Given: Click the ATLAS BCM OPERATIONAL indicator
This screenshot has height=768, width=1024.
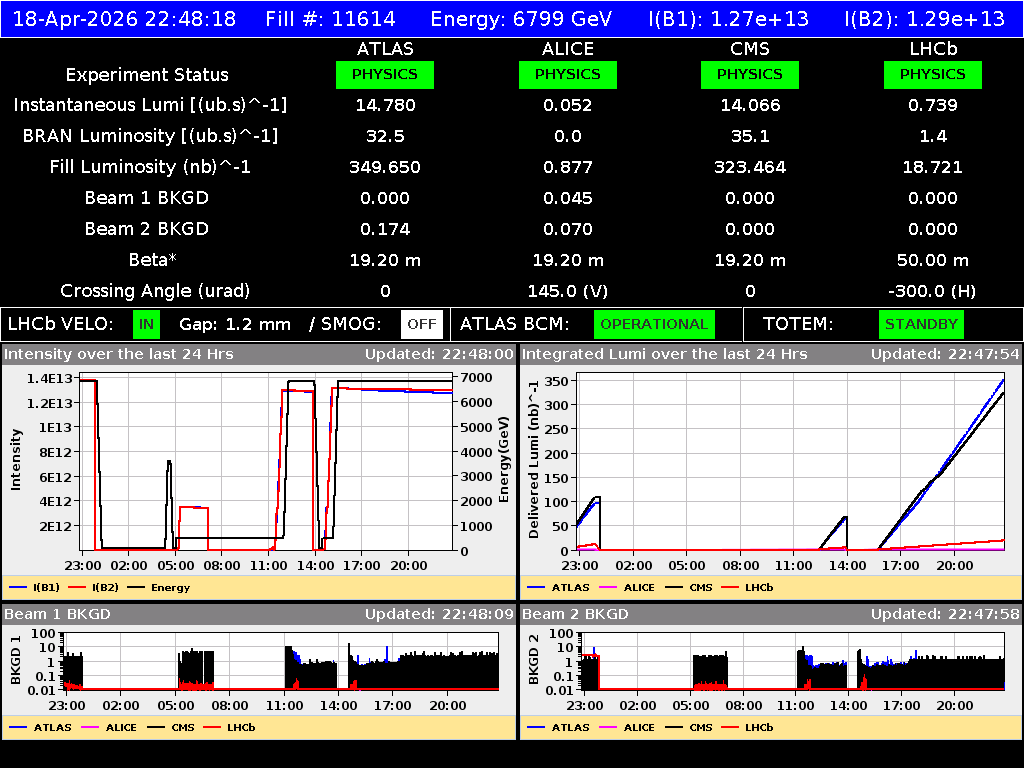Looking at the screenshot, I should point(654,324).
